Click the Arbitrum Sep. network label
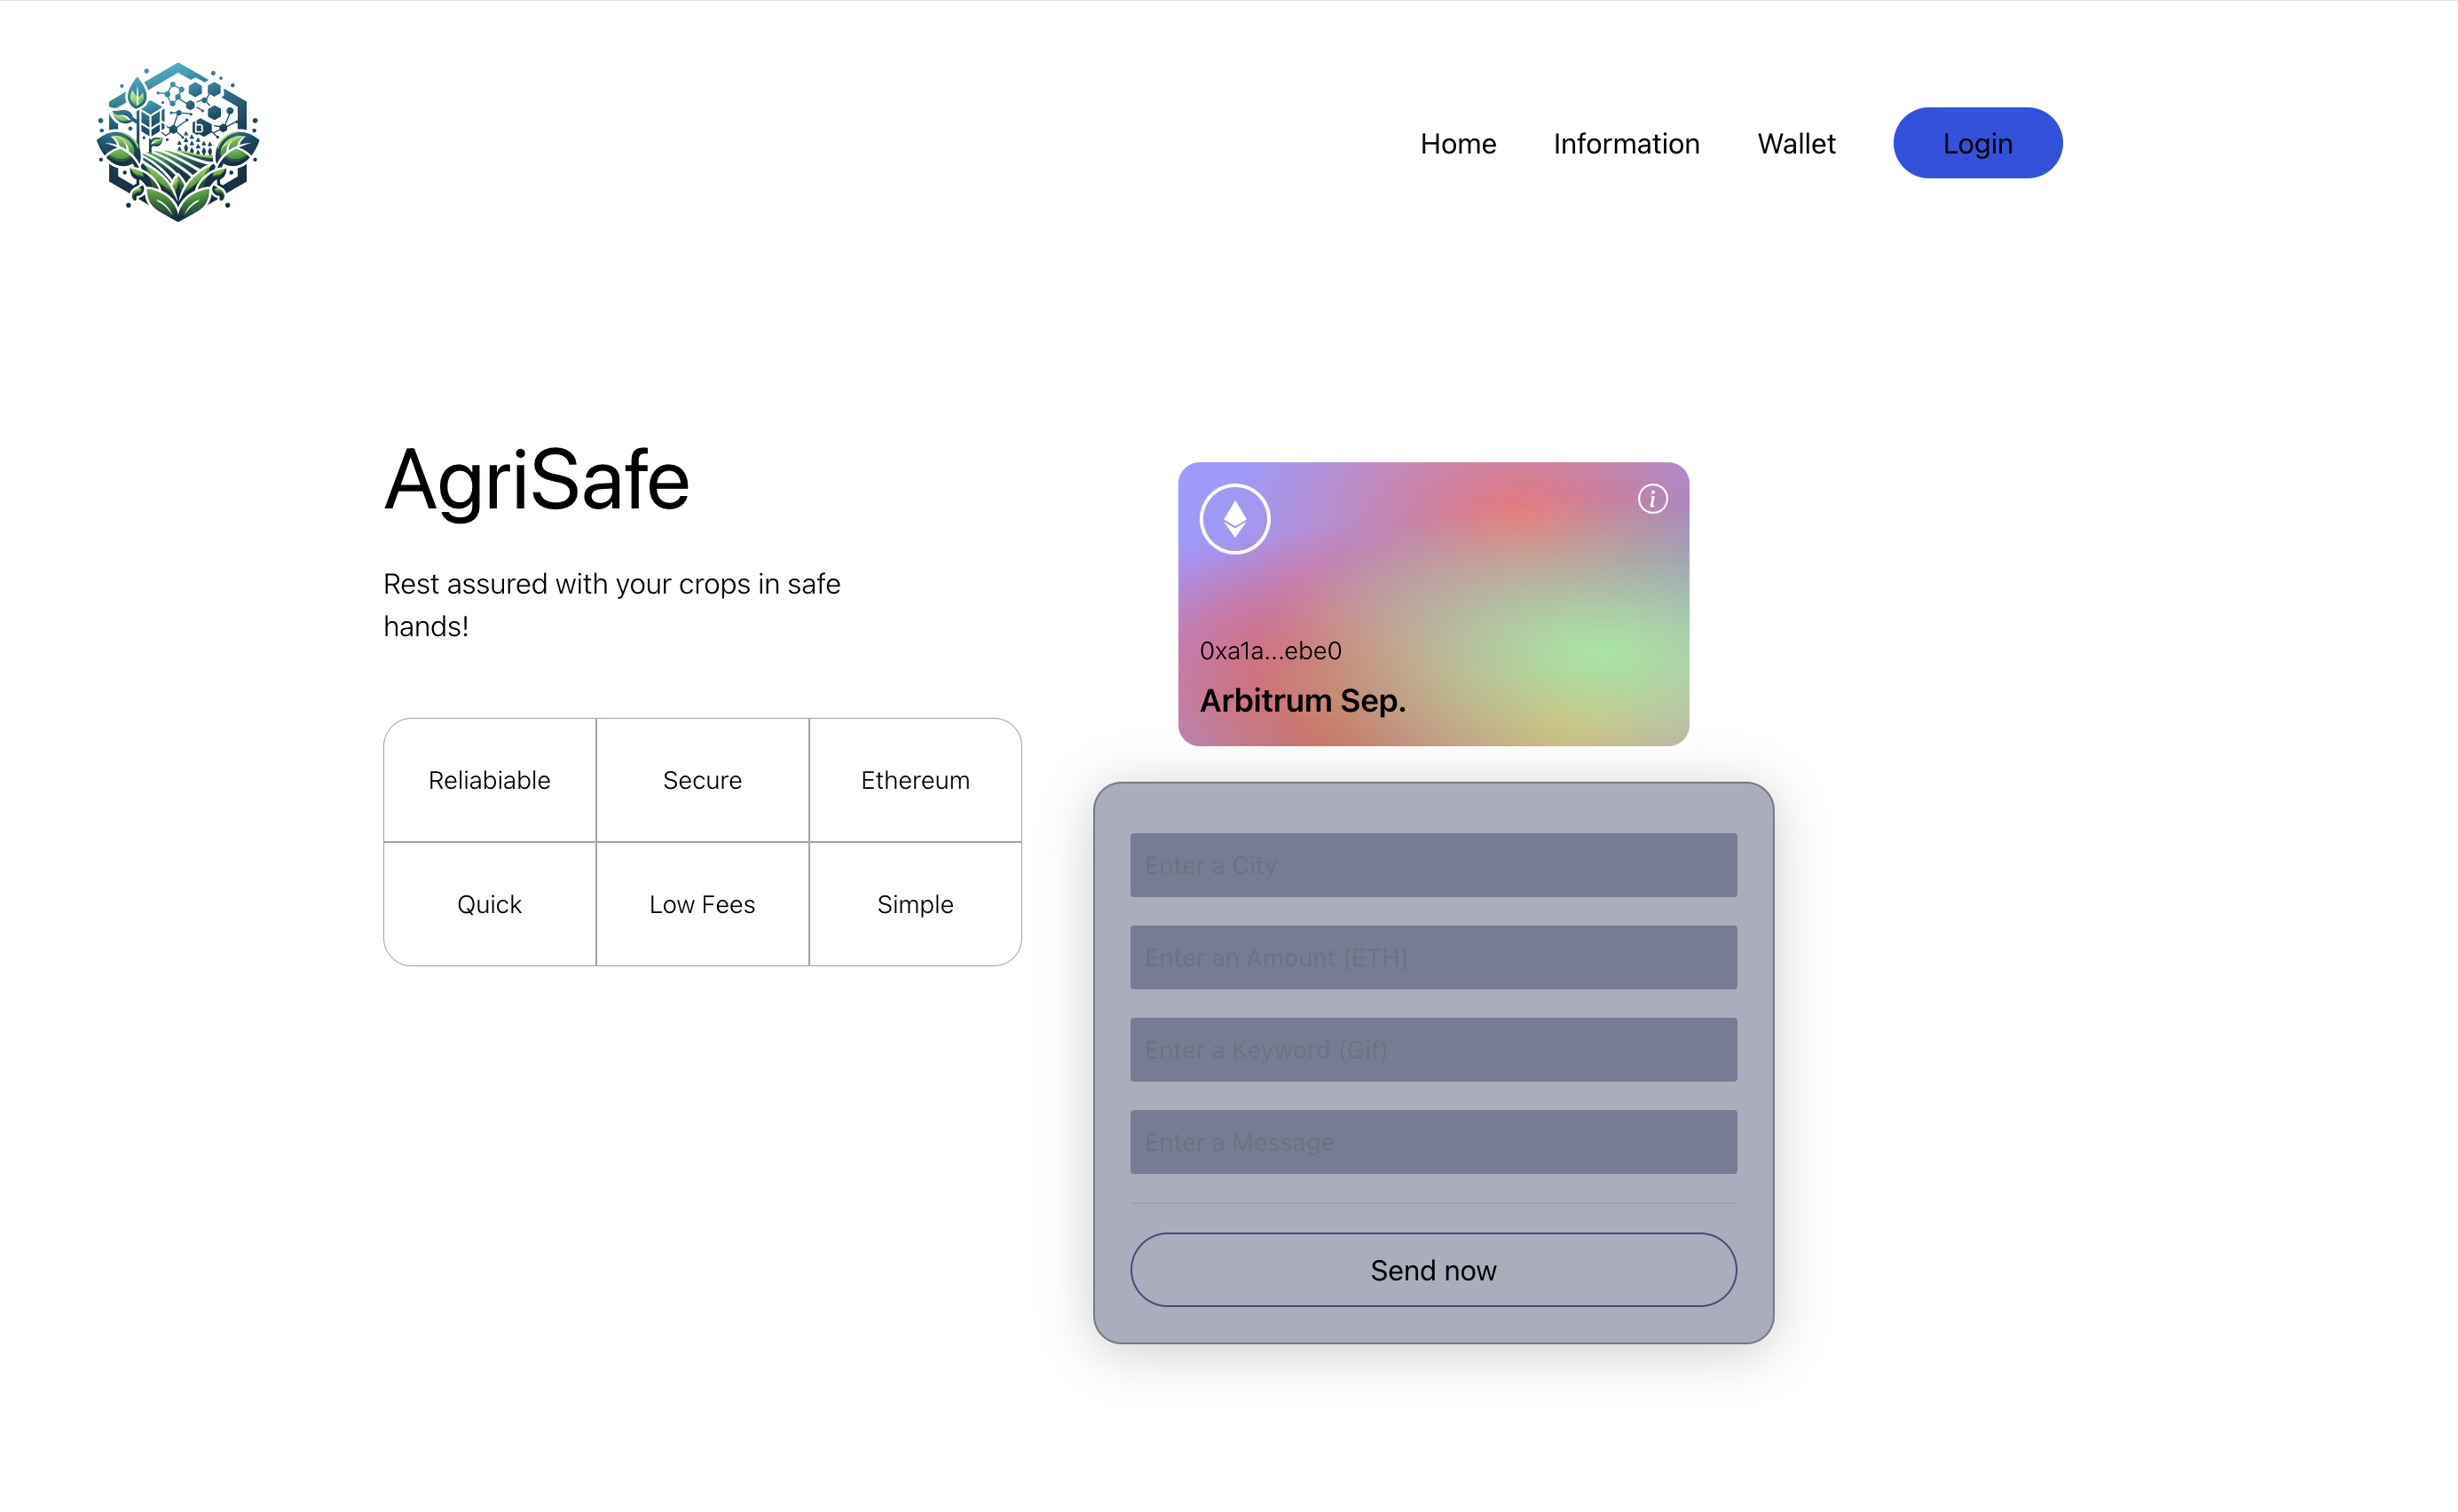The width and height of the screenshot is (2458, 1512). 1302,701
